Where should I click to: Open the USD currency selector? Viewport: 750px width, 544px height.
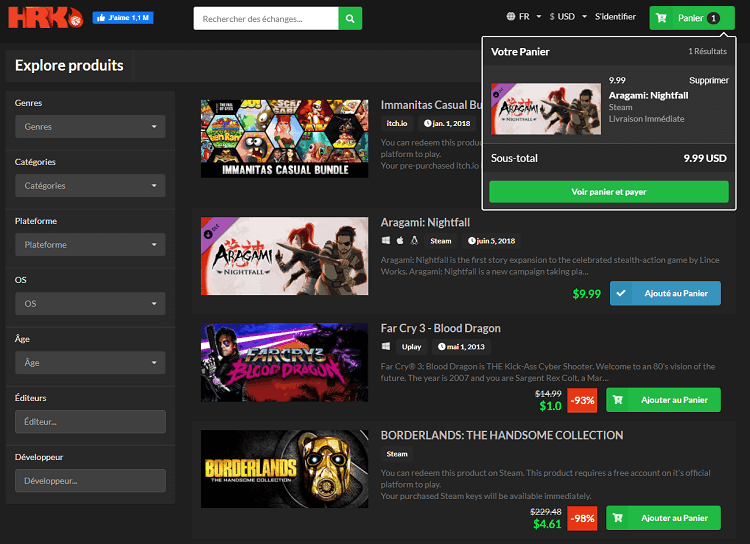[x=566, y=17]
